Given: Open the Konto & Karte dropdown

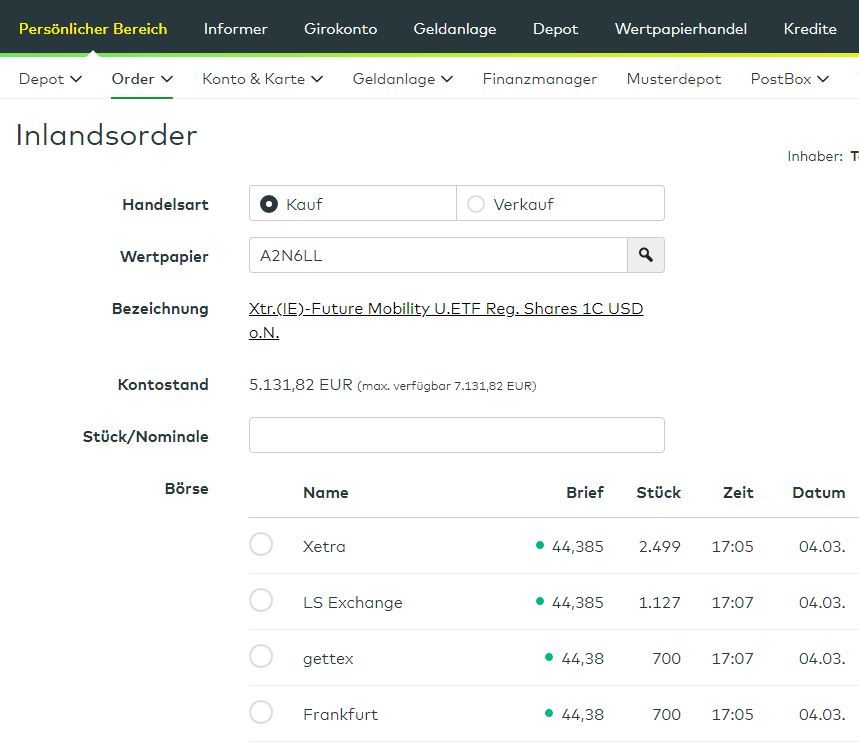Looking at the screenshot, I should [262, 79].
